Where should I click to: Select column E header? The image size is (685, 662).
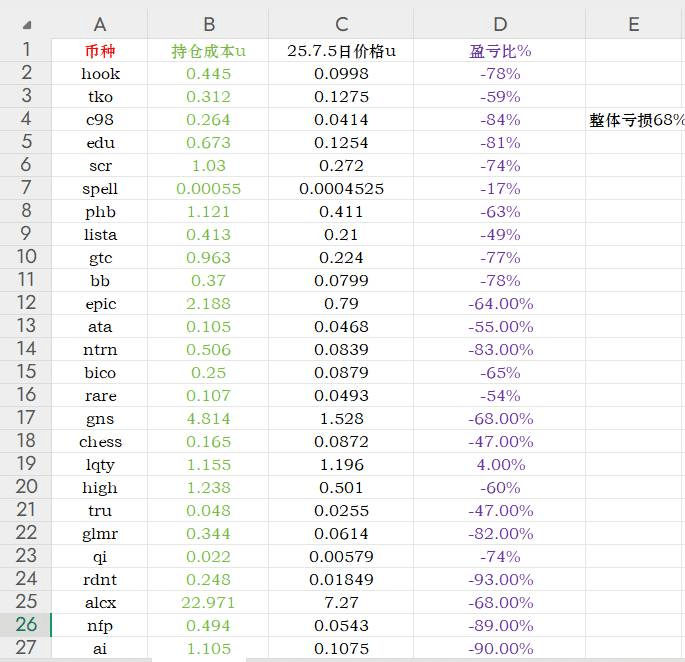pyautogui.click(x=635, y=24)
